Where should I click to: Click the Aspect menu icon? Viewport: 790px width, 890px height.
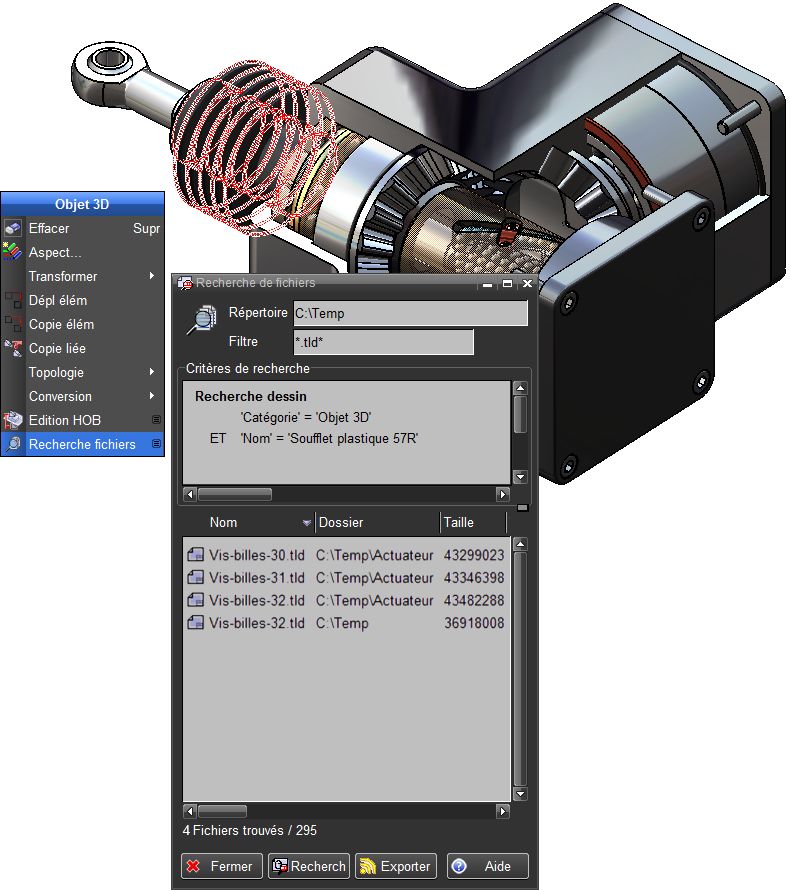pos(13,252)
